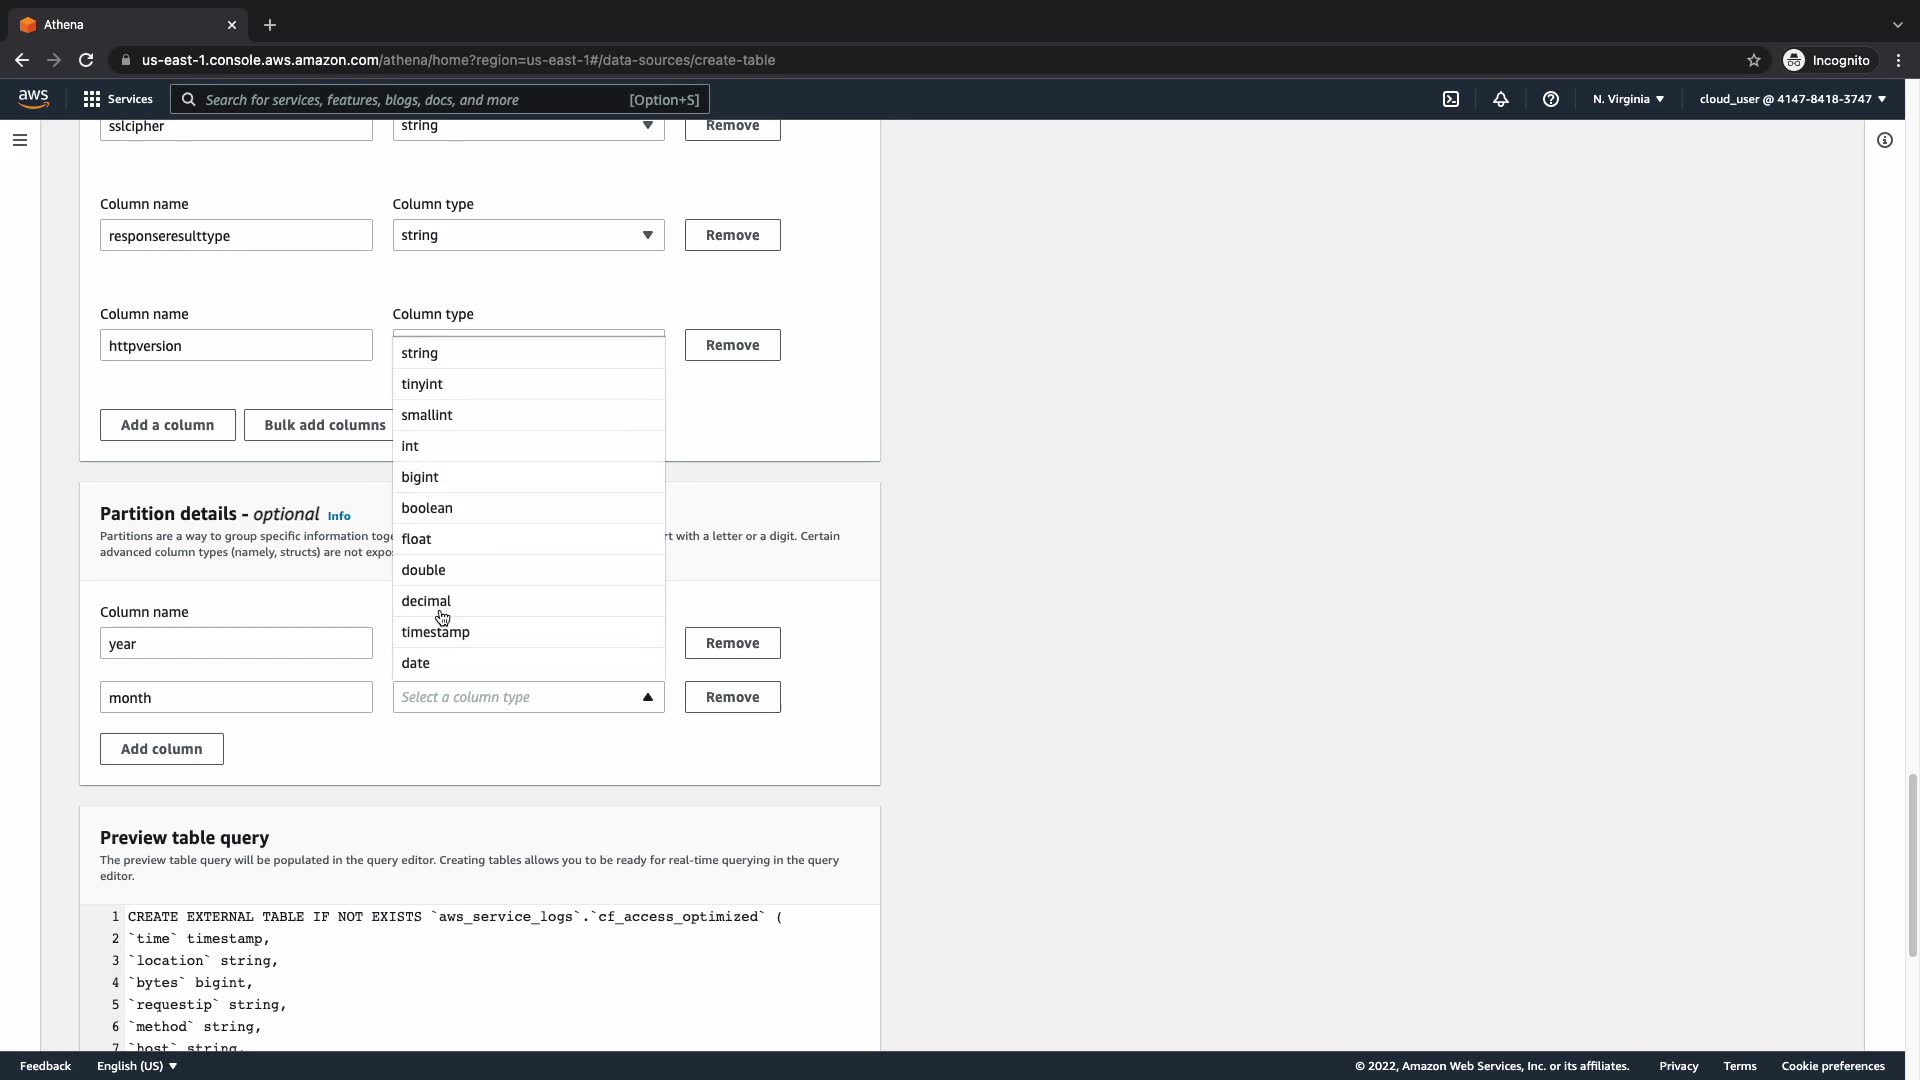This screenshot has height=1080, width=1920.
Task: Click the Add a column button
Action: (168, 425)
